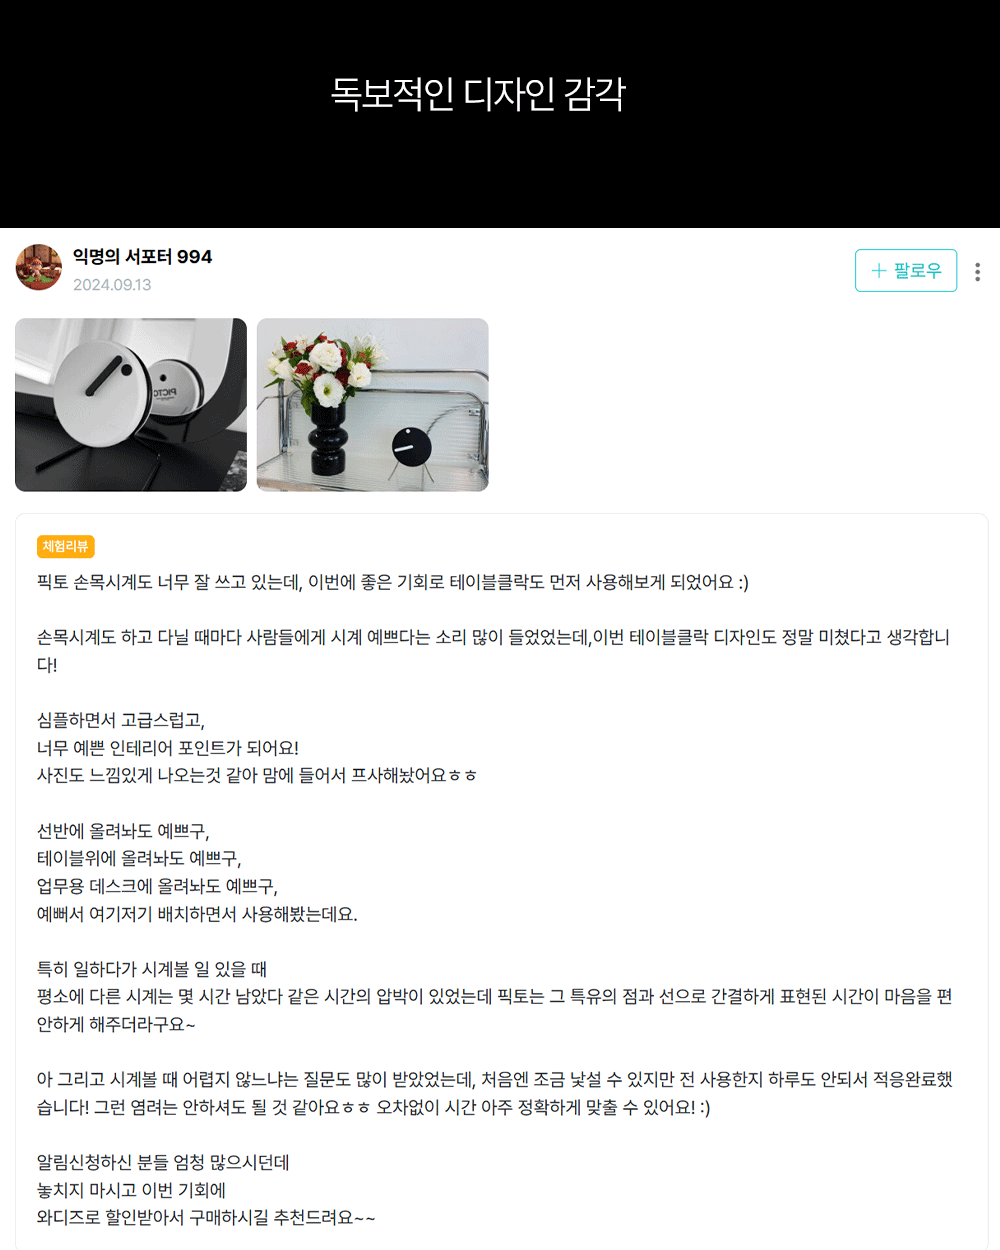Viewport: 1000px width, 1250px height.
Task: Click the line 선반에 올려놔도 예쁘구
Action: (x=123, y=831)
